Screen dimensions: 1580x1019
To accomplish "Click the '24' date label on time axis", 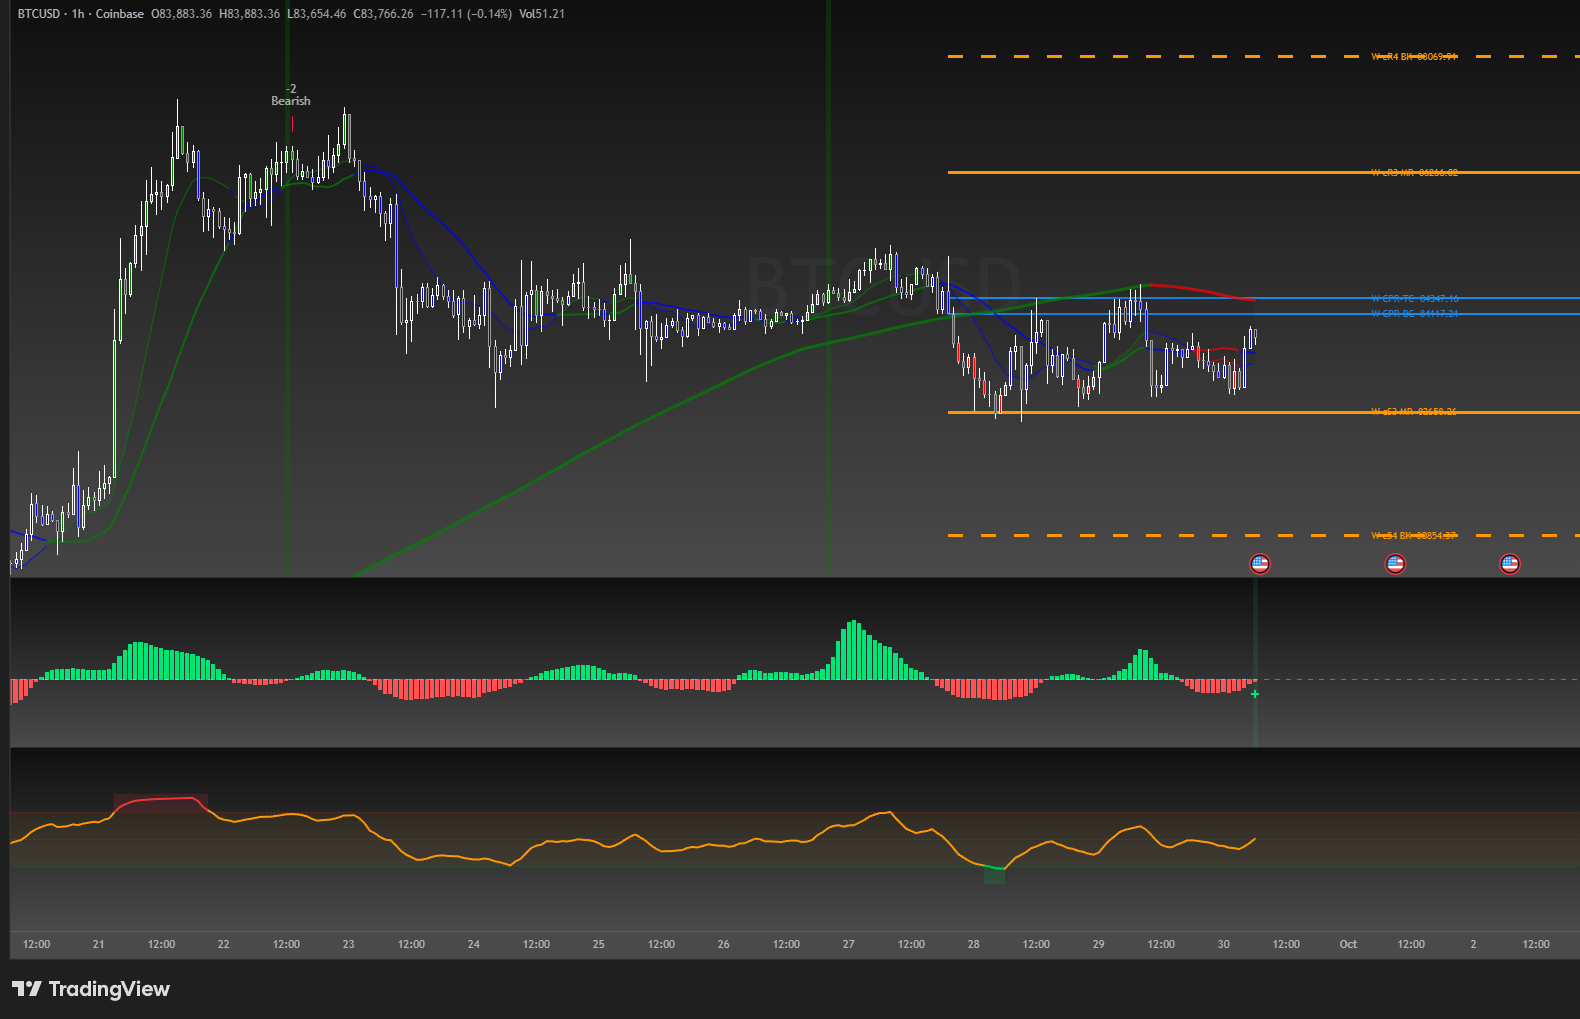I will [x=473, y=944].
